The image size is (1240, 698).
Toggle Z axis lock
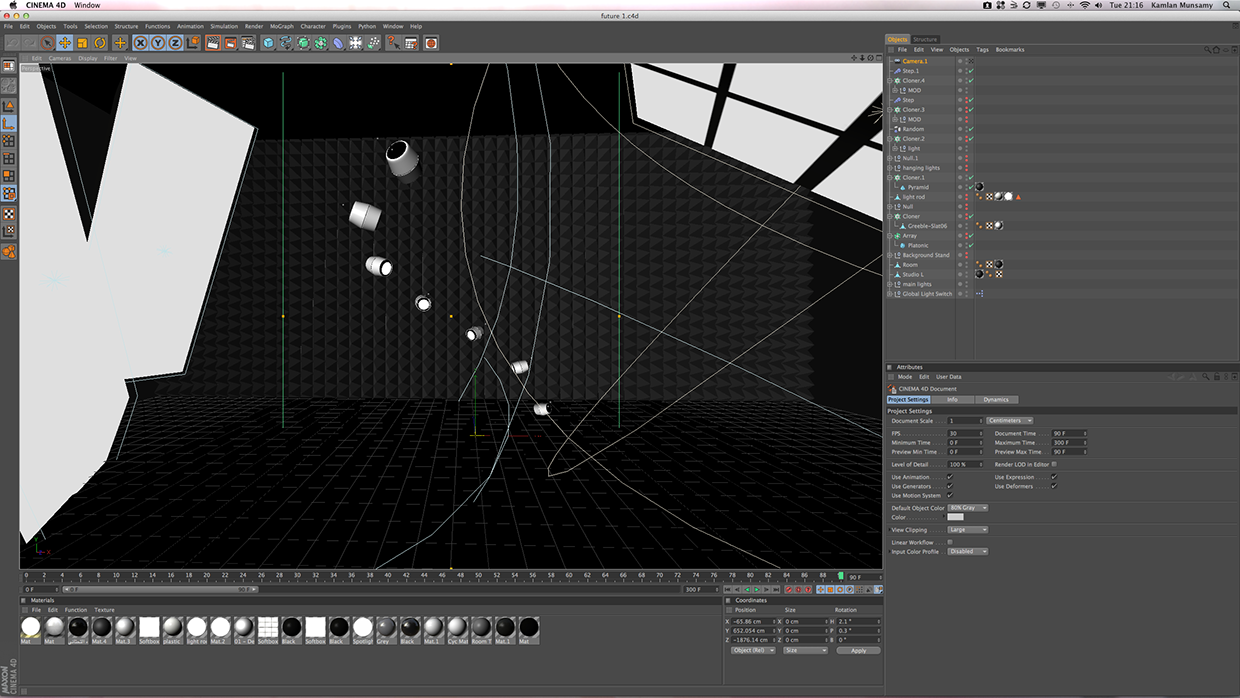(175, 43)
